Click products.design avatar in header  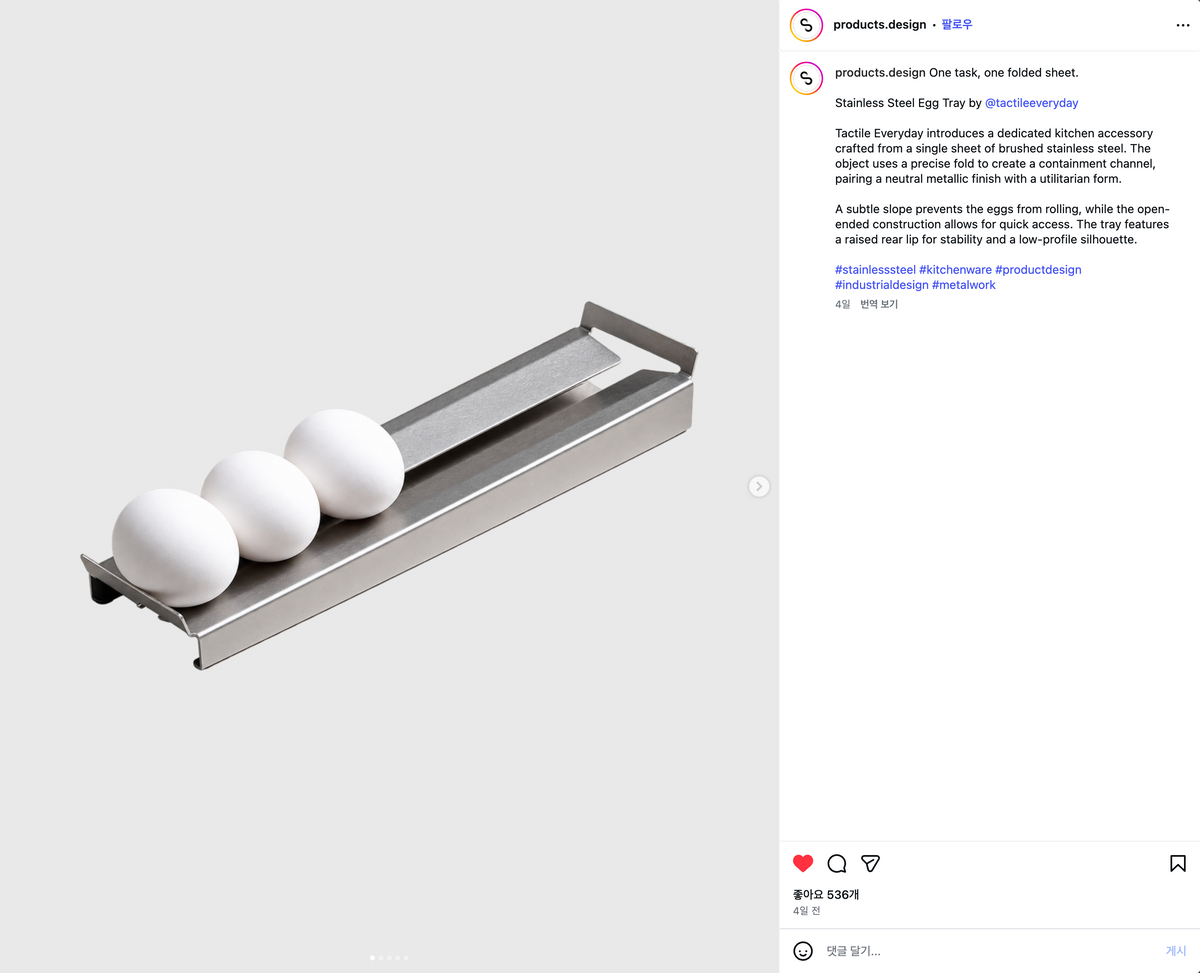click(806, 25)
